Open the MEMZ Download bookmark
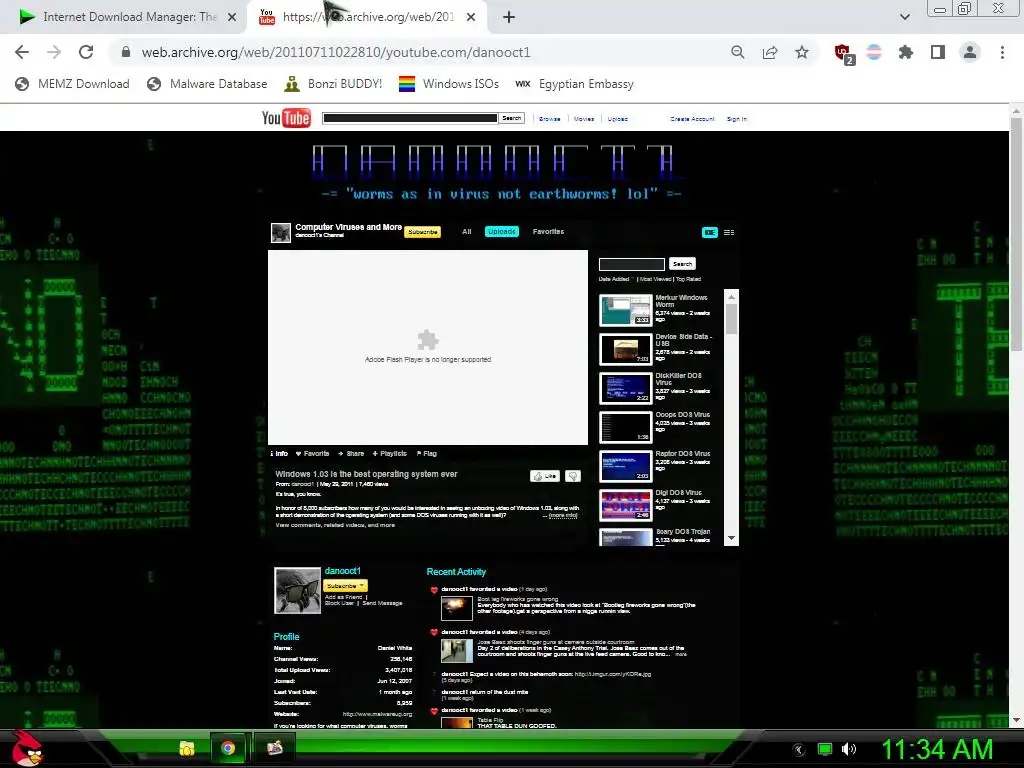The height and width of the screenshot is (768, 1024). 72,84
